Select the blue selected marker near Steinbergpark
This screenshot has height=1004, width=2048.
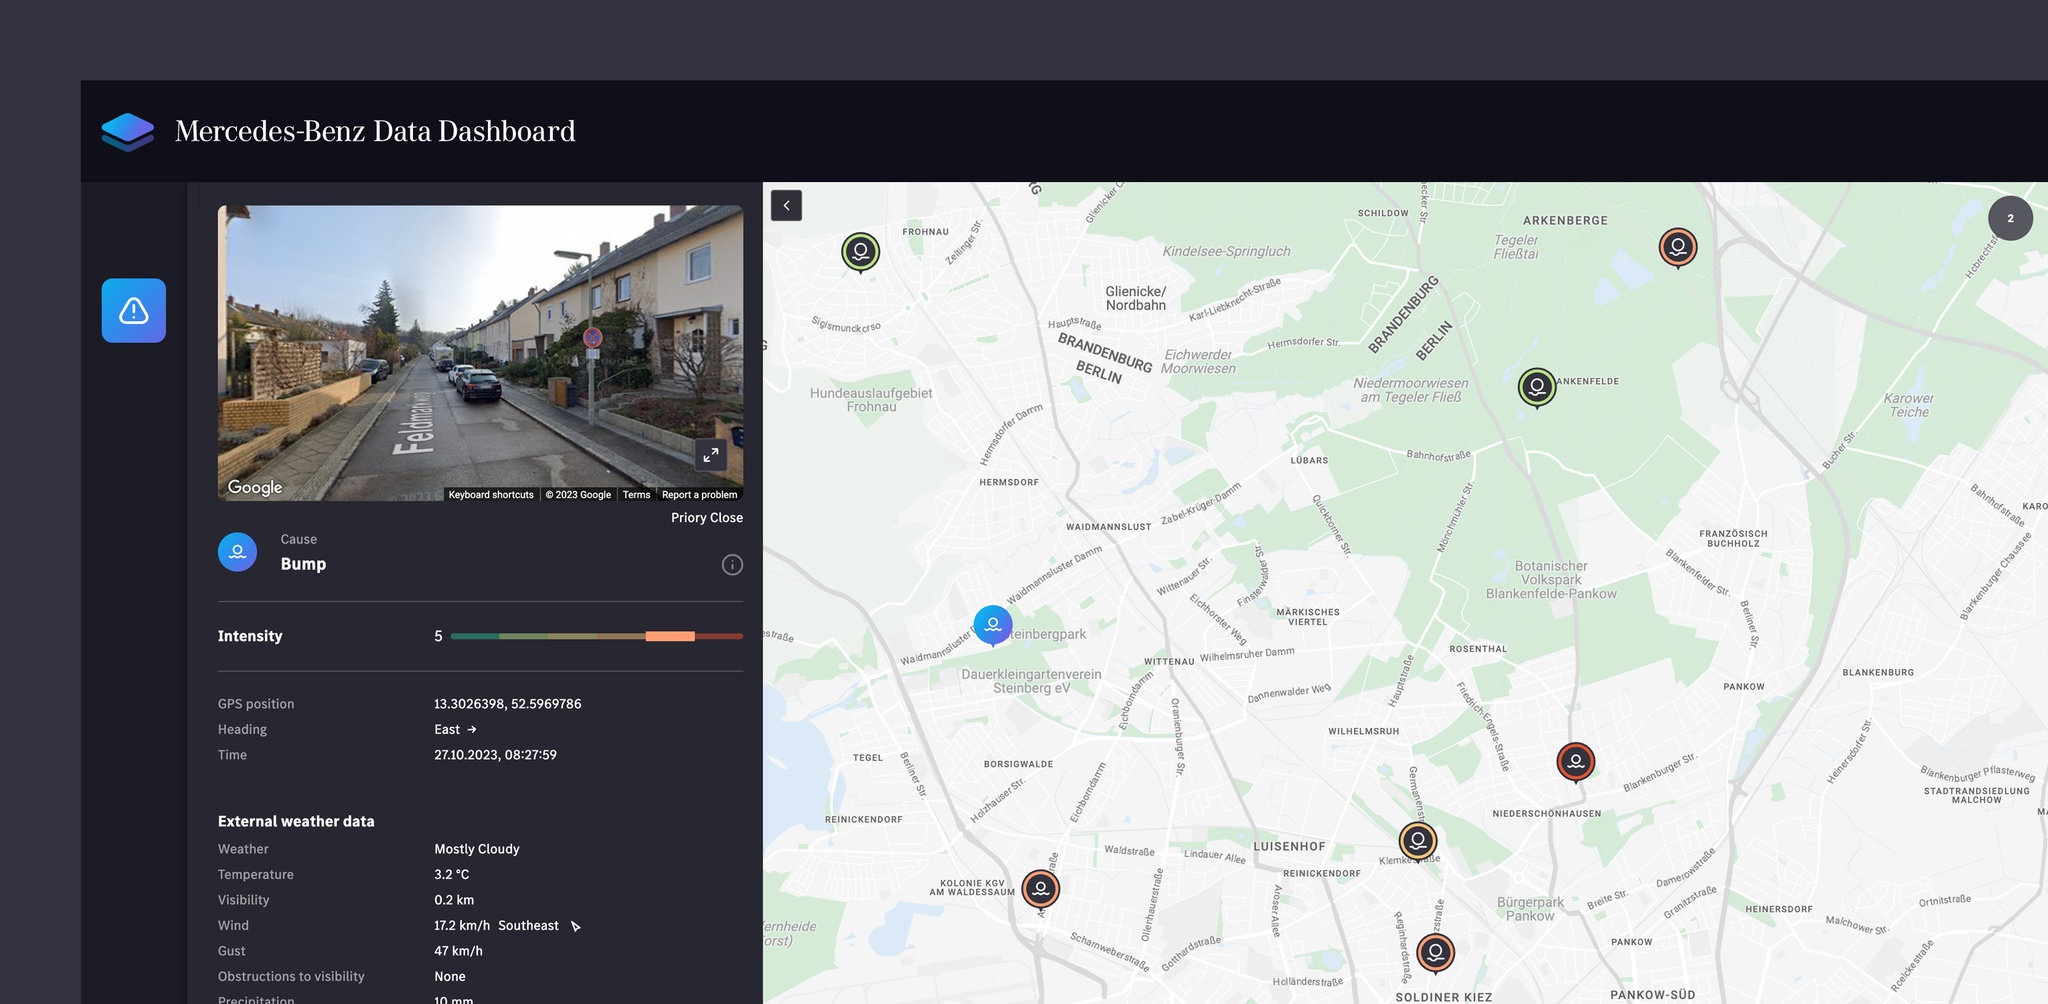coord(993,625)
